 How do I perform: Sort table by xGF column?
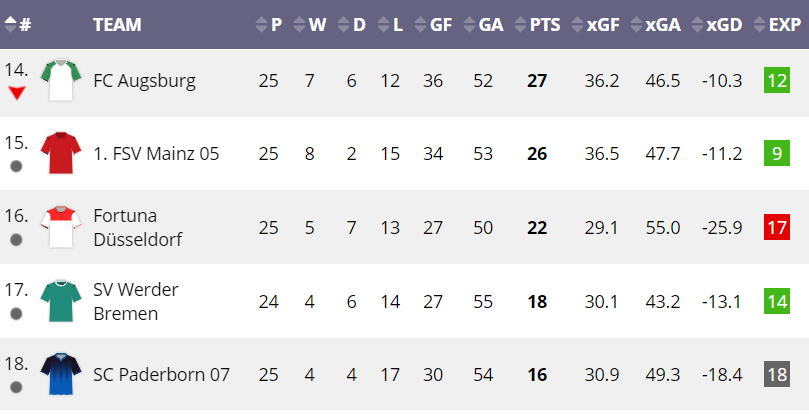(596, 24)
